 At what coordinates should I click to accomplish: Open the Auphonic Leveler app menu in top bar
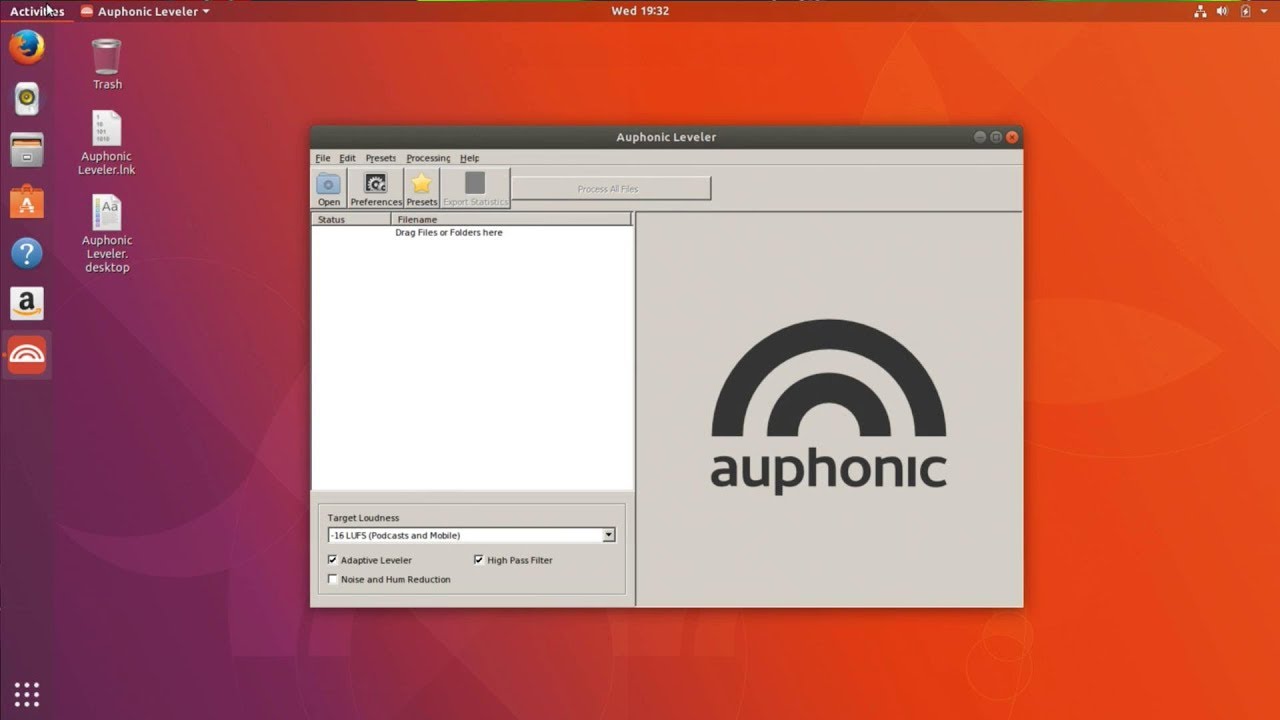coord(145,11)
